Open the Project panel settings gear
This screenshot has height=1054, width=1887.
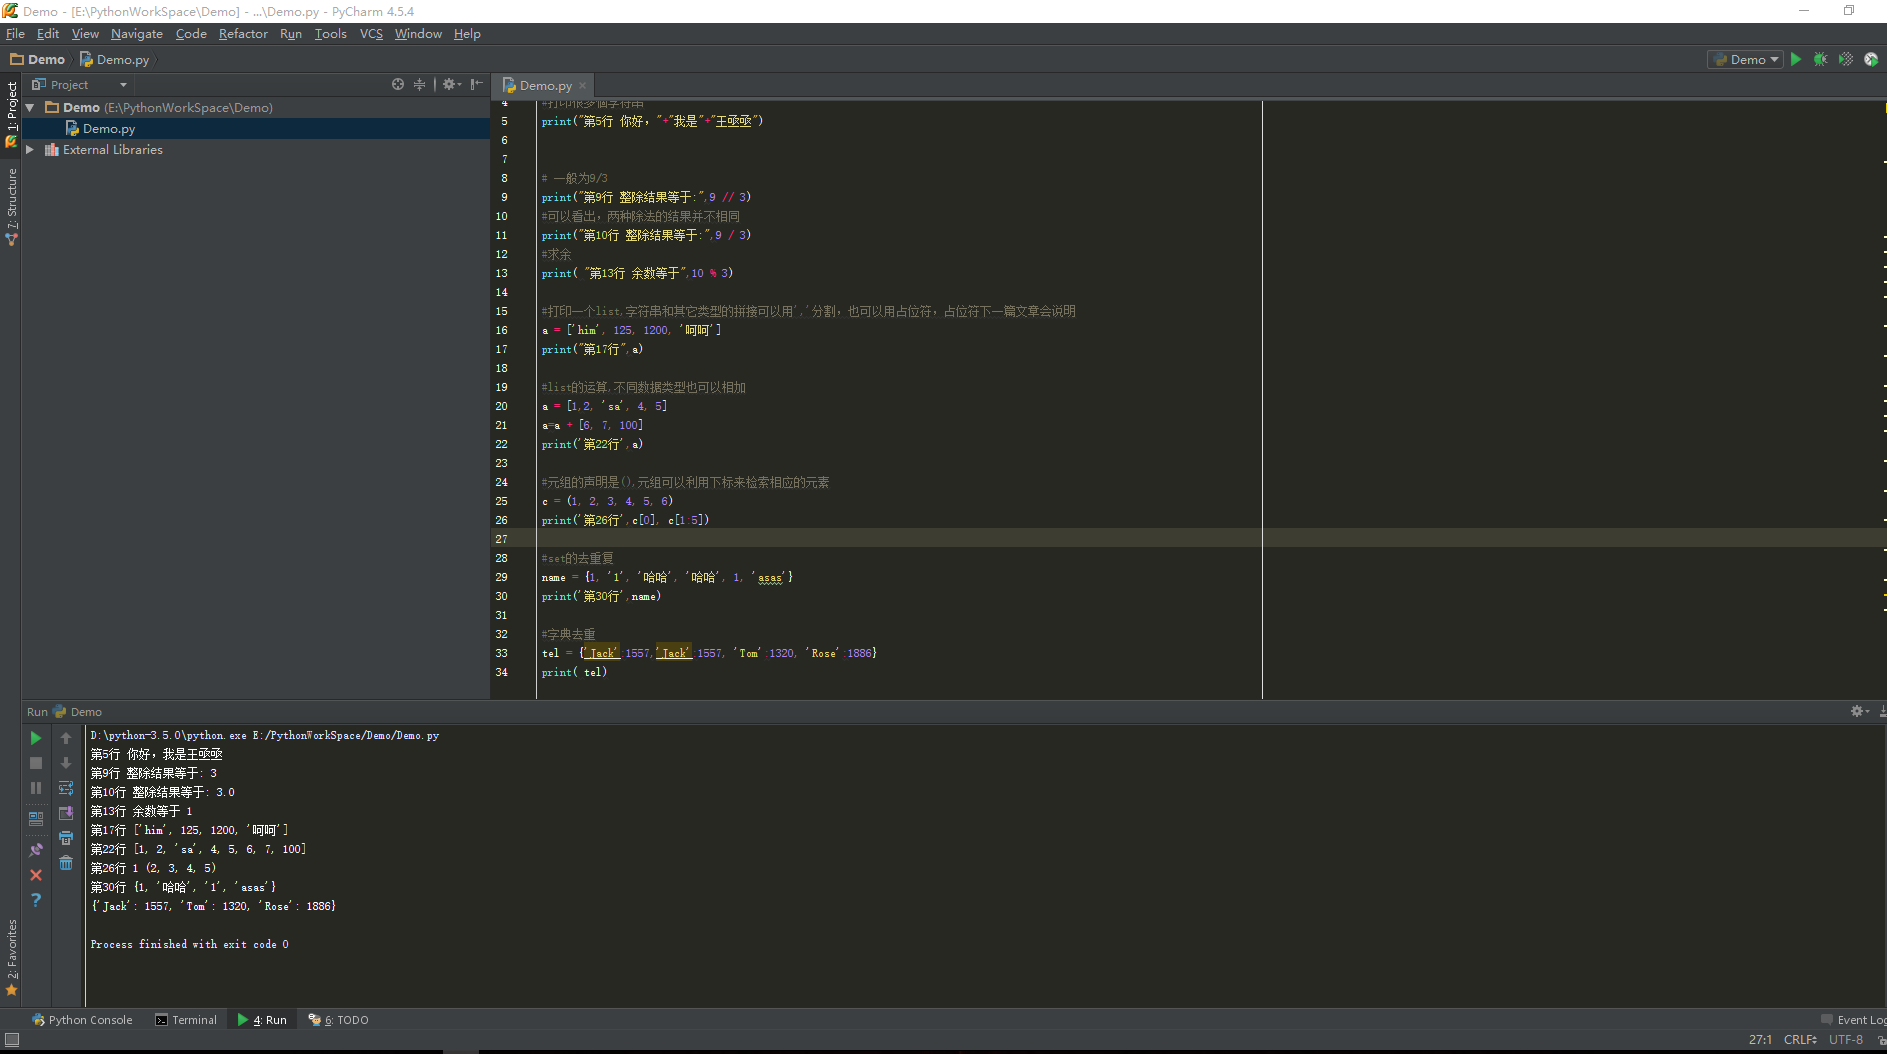[x=451, y=85]
